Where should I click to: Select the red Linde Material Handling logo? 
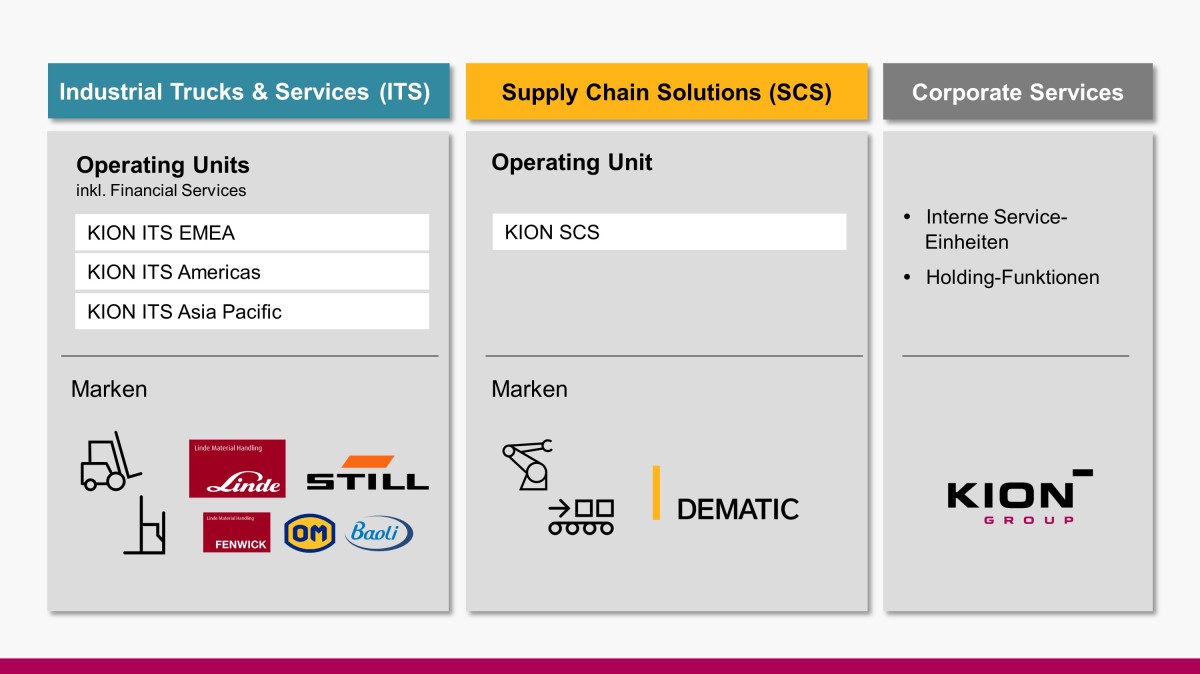tap(237, 468)
